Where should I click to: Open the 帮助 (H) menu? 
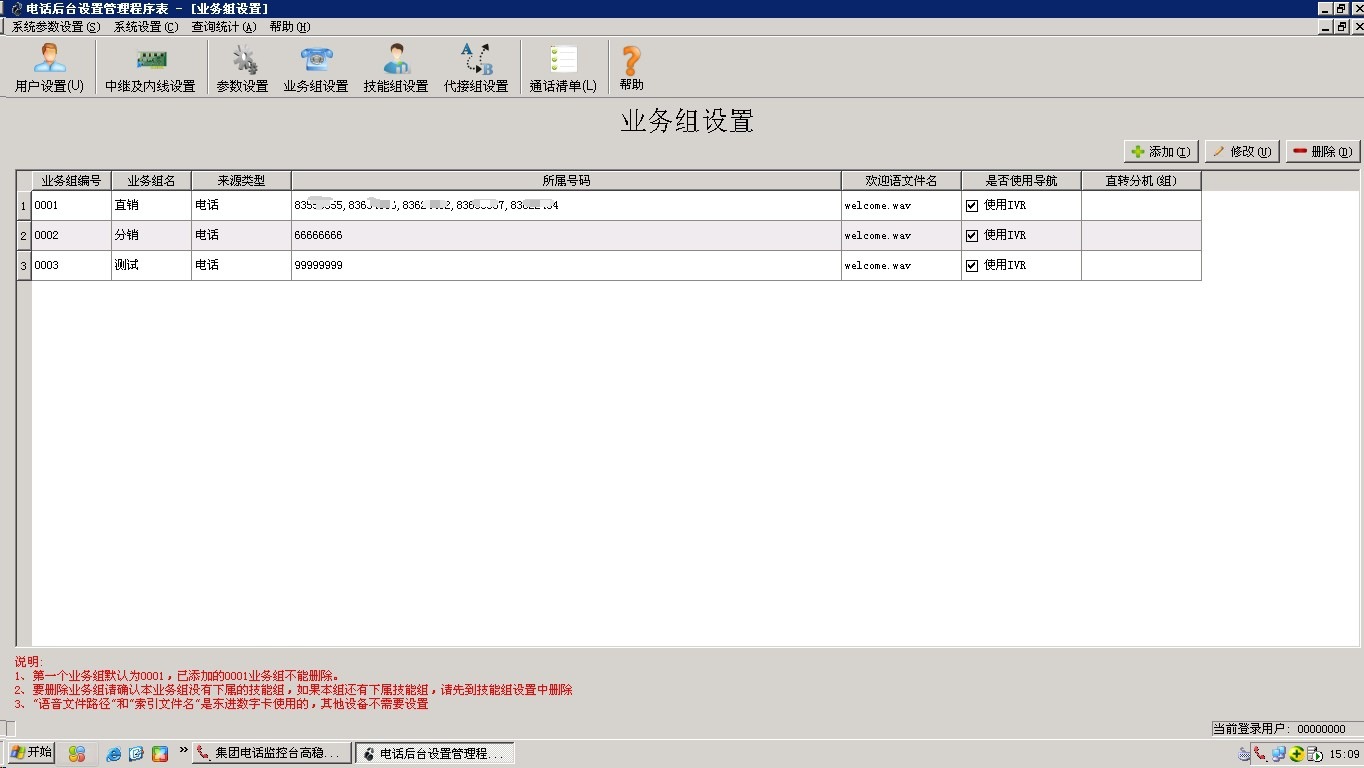tap(289, 27)
